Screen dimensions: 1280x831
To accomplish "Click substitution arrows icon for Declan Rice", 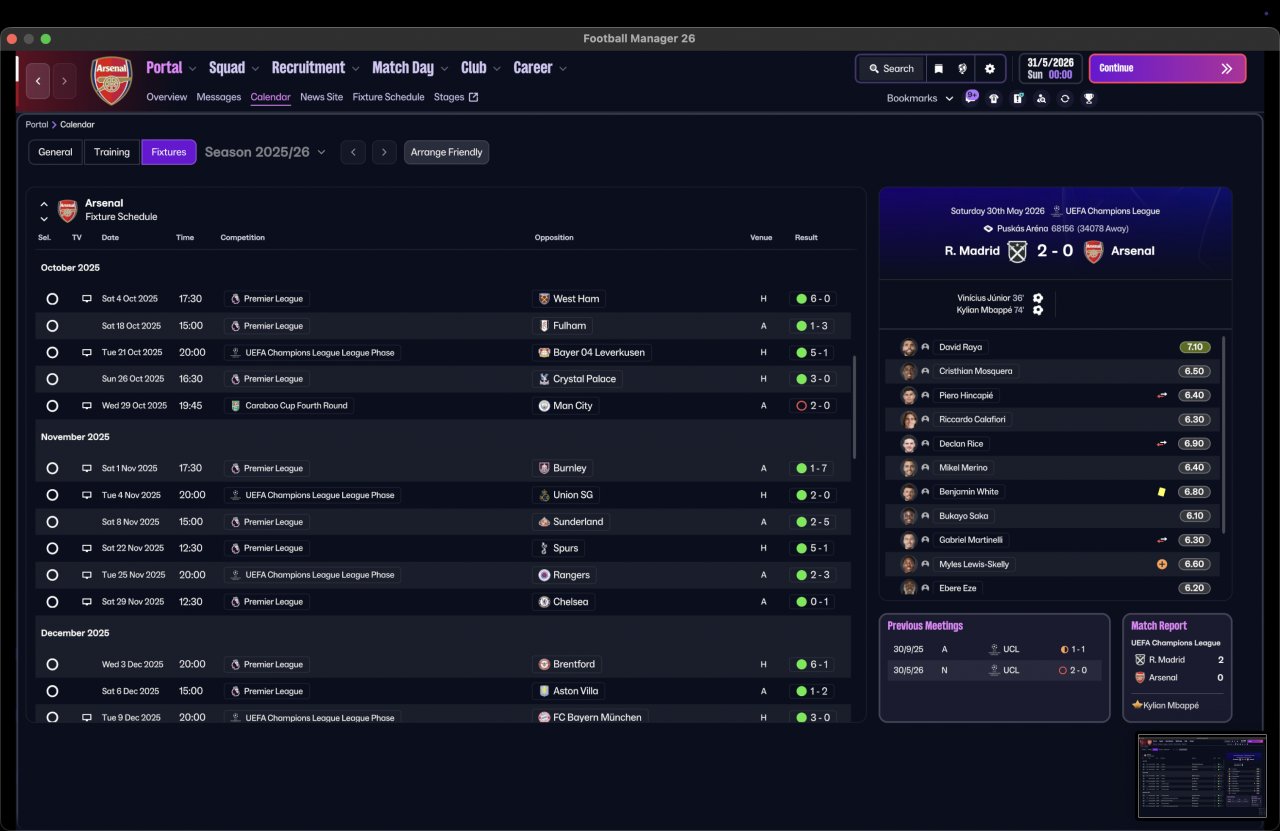I will [1162, 443].
